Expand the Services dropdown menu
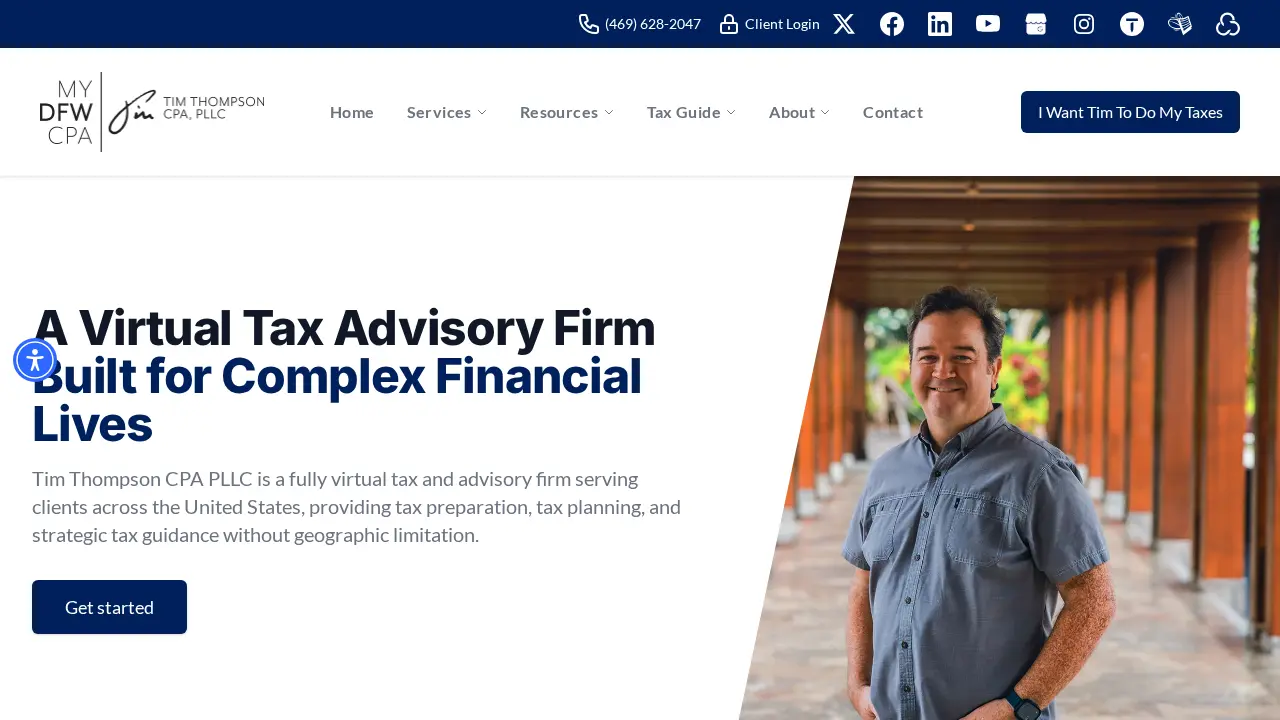The image size is (1280, 720). [x=446, y=112]
